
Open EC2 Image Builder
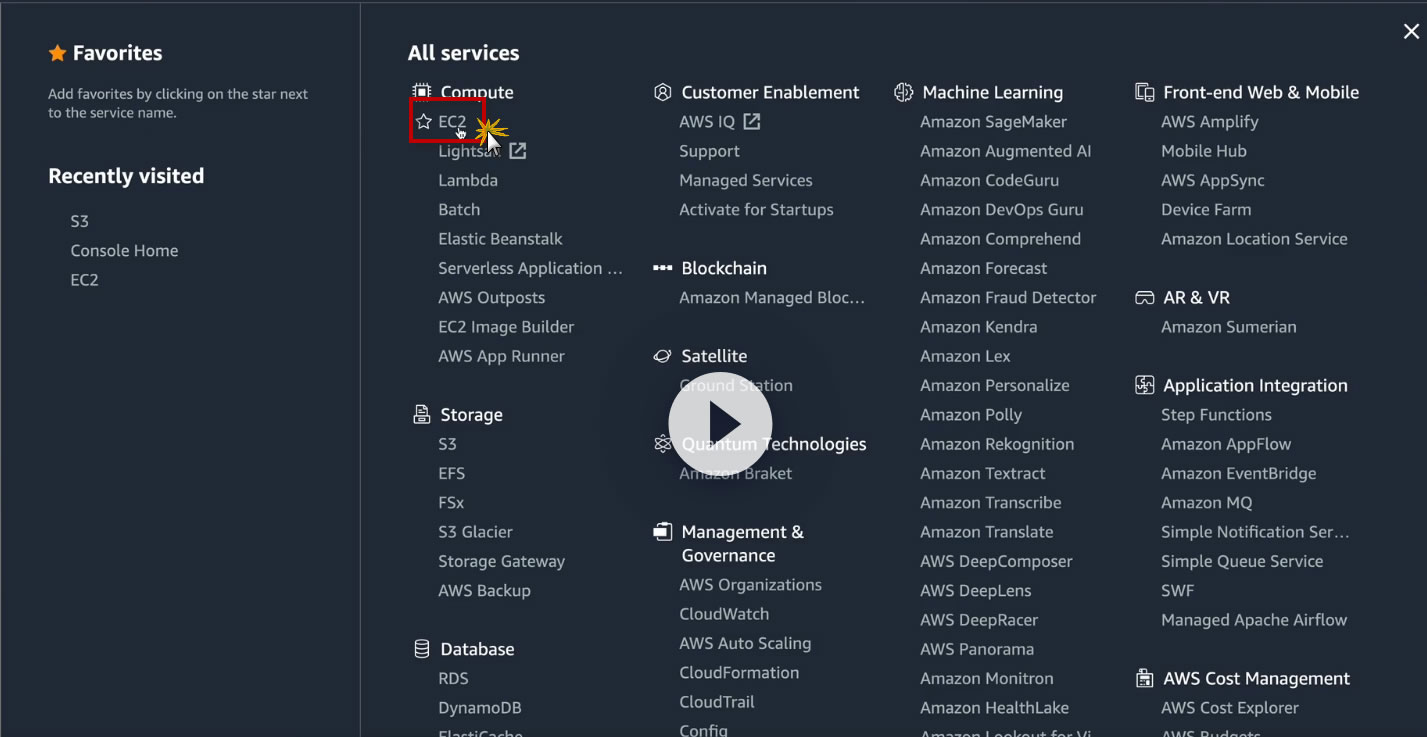click(506, 327)
